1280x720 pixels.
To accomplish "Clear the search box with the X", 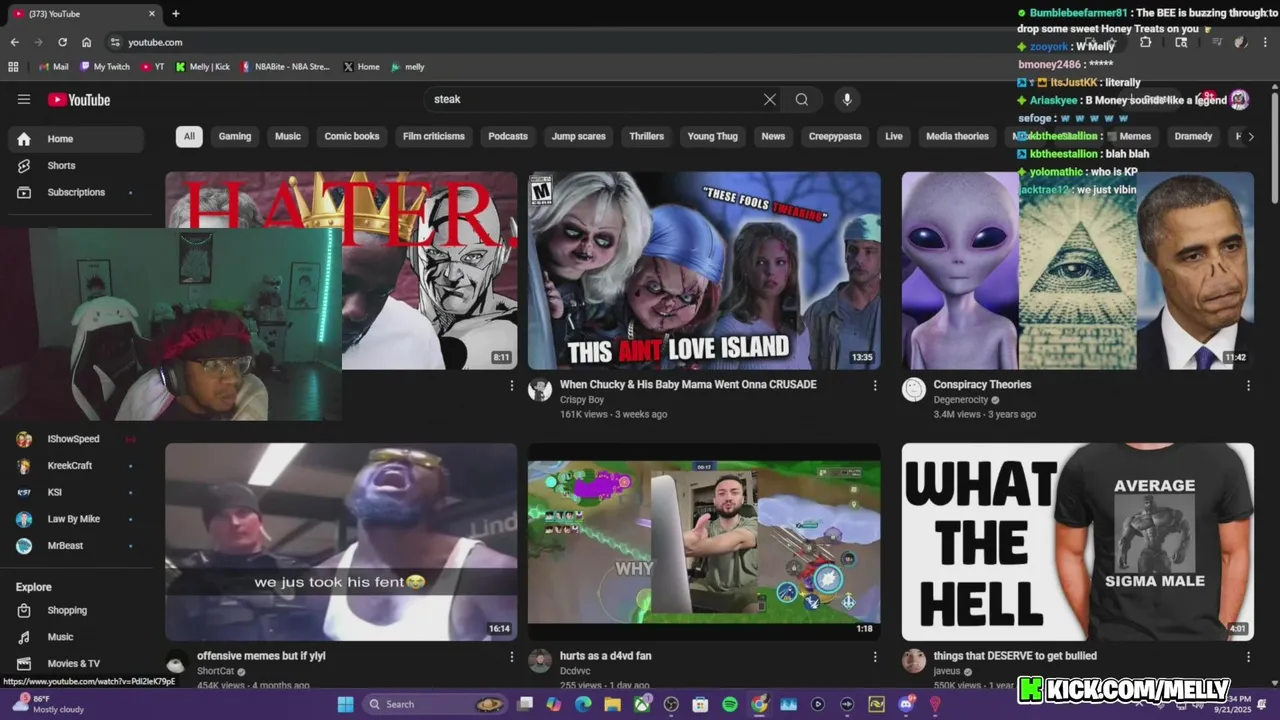I will coord(770,99).
